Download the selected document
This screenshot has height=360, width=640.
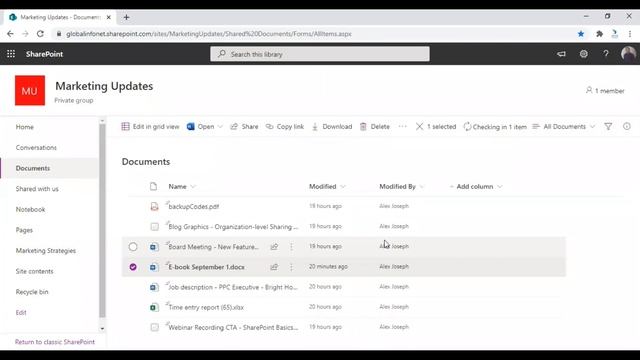[x=332, y=127]
